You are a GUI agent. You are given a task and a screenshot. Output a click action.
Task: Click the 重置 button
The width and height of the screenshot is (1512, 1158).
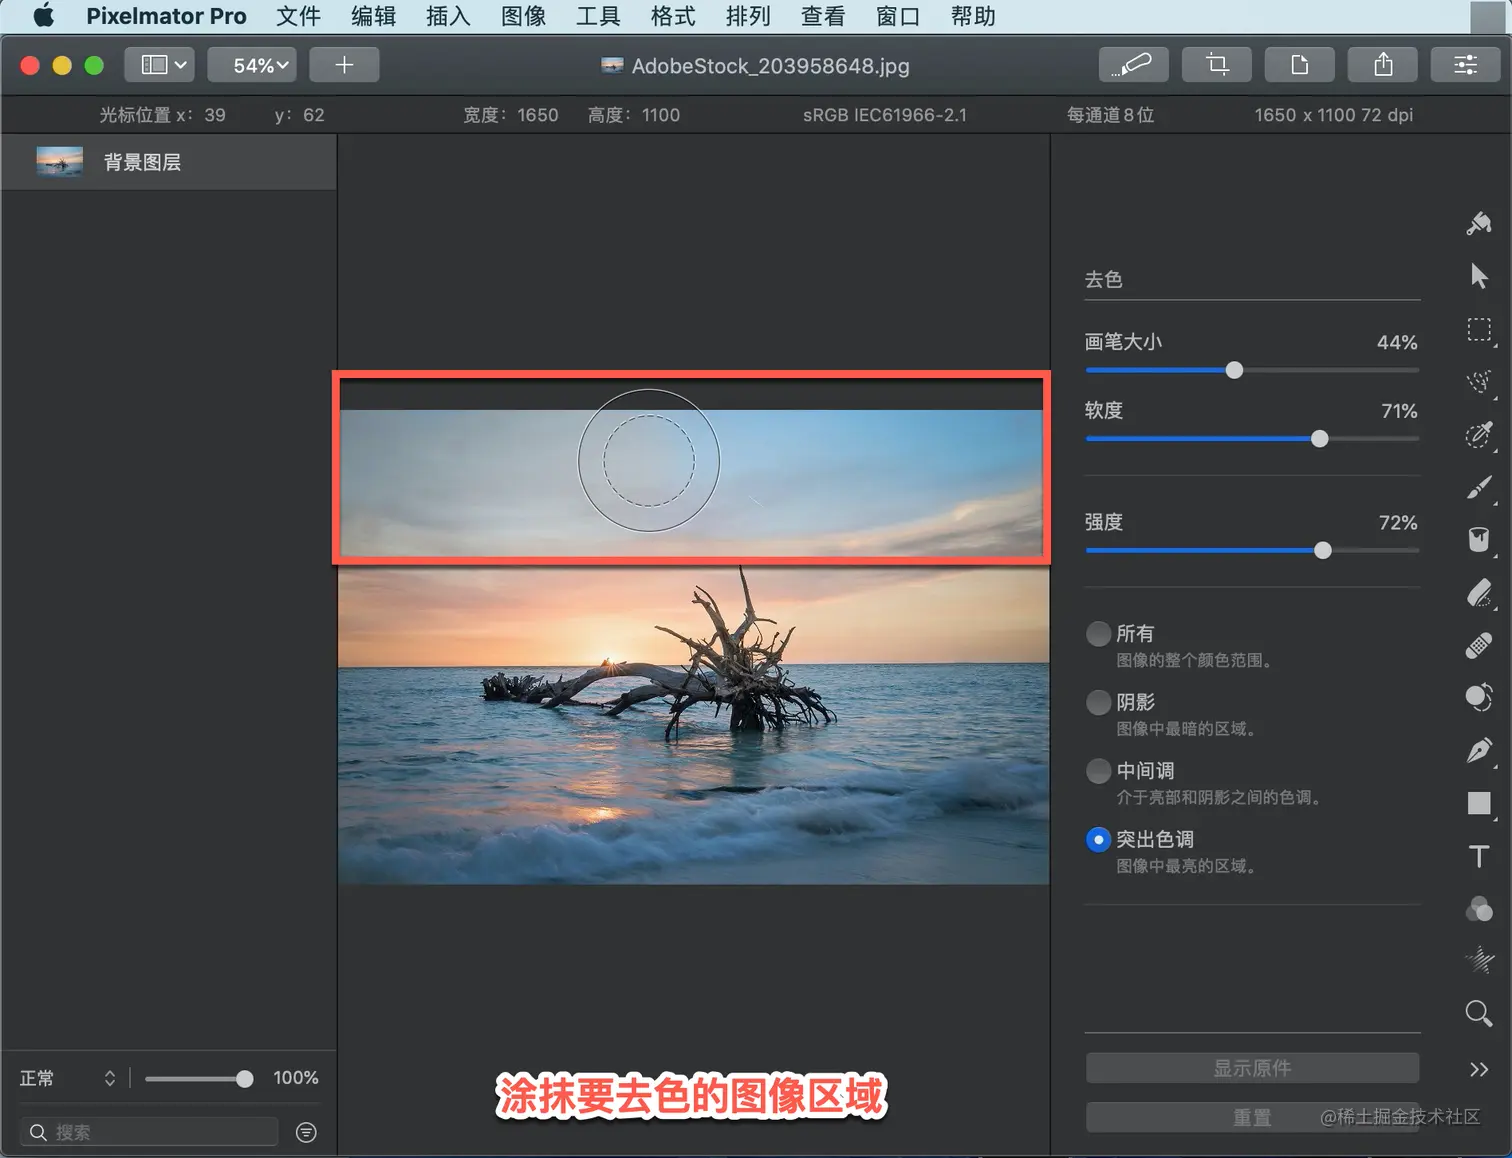pos(1252,1117)
